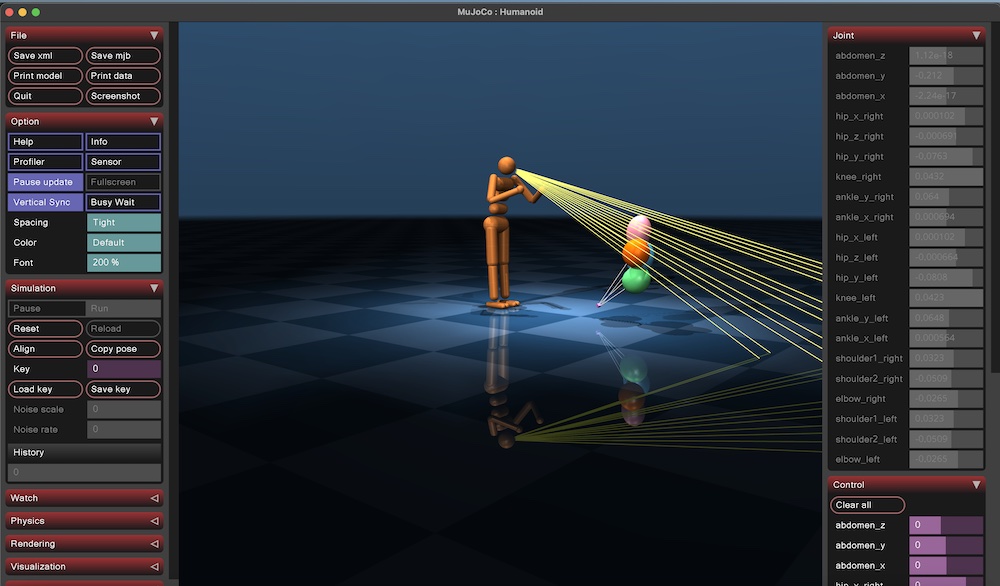Expand the Rendering section arrow
This screenshot has height=586, width=1000.
(154, 544)
